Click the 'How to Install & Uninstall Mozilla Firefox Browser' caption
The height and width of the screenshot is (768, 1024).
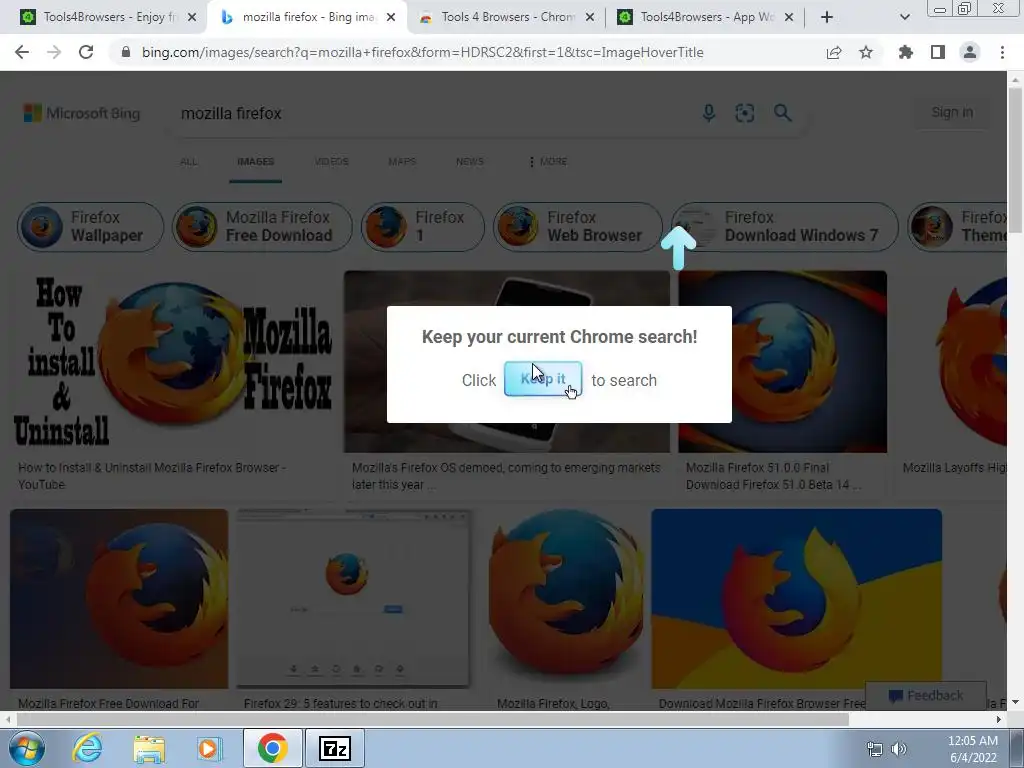tap(152, 476)
